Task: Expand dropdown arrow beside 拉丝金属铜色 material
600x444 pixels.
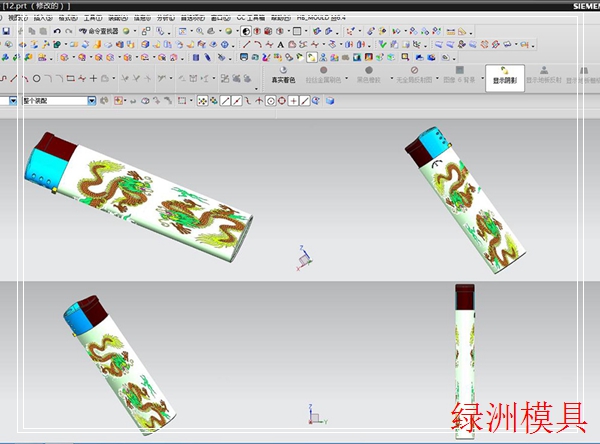Action: 347,79
